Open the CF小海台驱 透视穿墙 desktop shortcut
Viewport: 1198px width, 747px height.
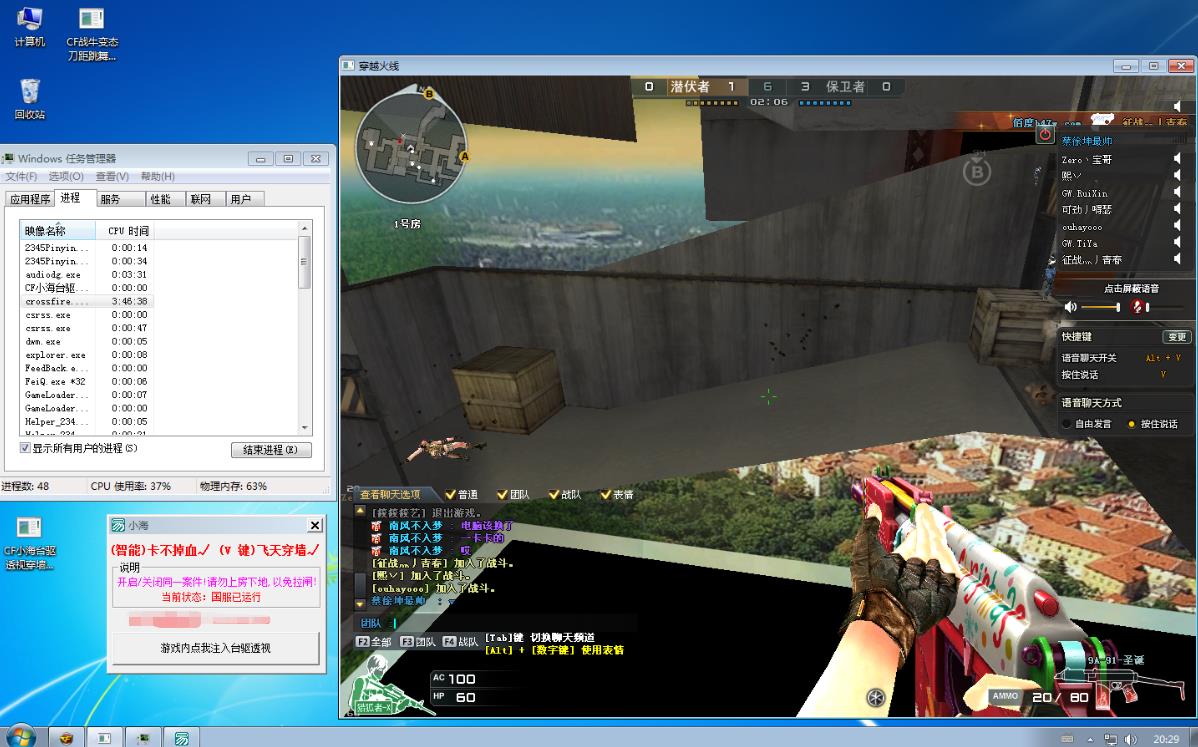coord(30,544)
